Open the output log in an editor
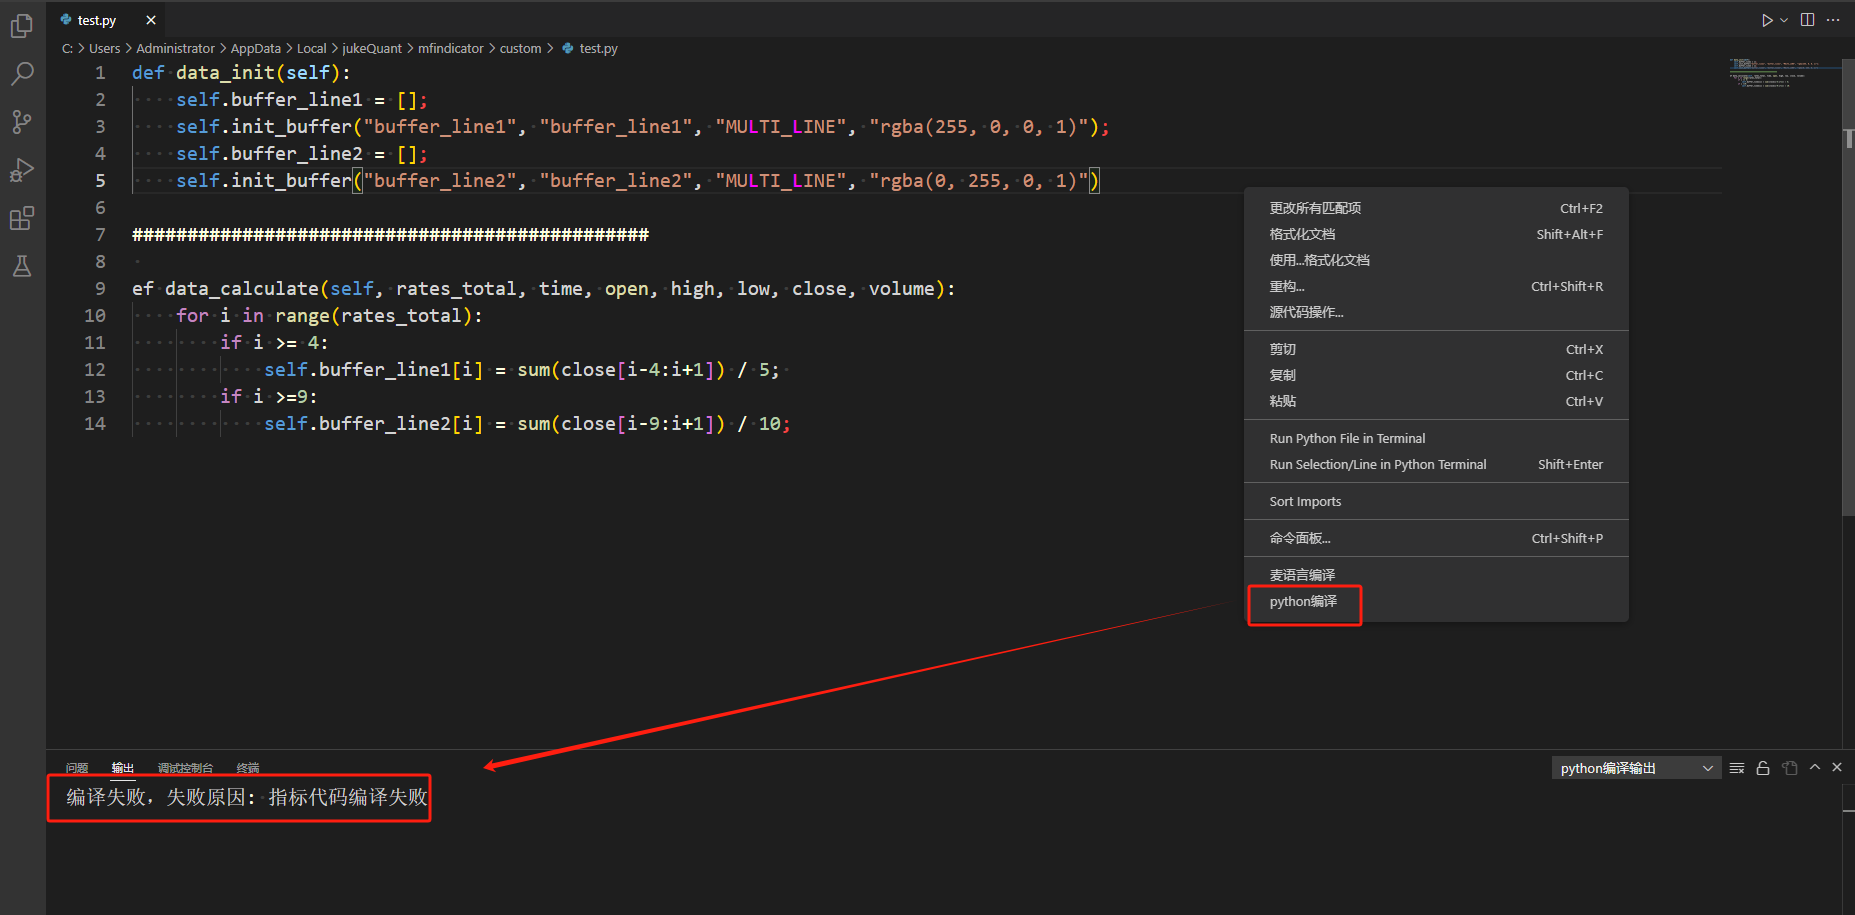Screen dimensions: 1855x915 1790,768
